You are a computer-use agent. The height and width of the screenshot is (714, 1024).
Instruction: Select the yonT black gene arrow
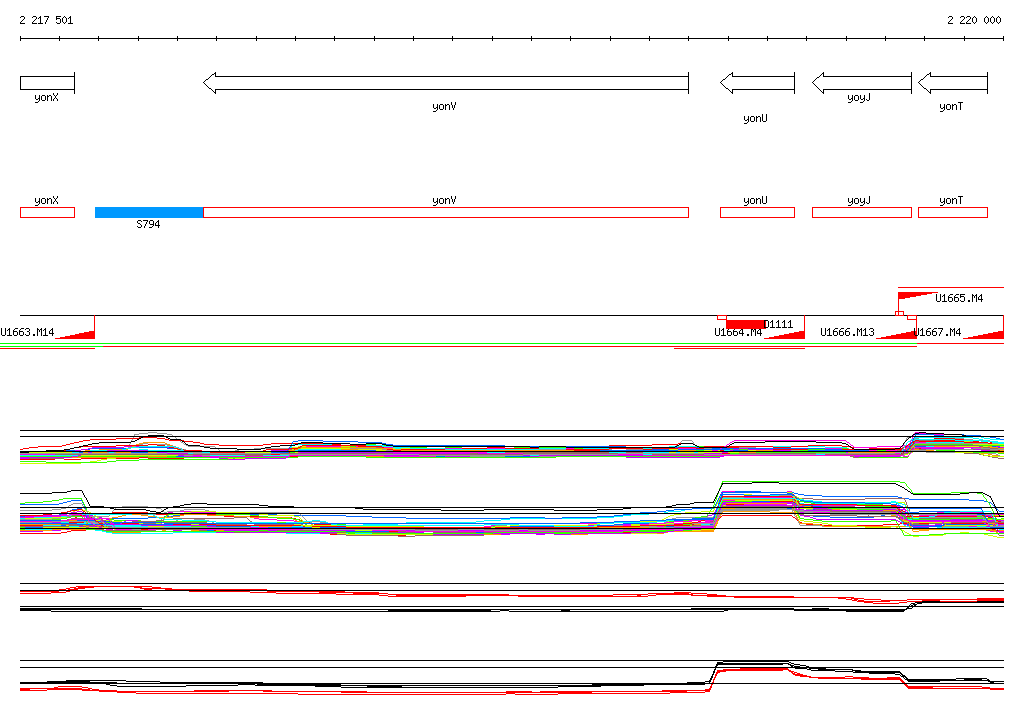(953, 83)
